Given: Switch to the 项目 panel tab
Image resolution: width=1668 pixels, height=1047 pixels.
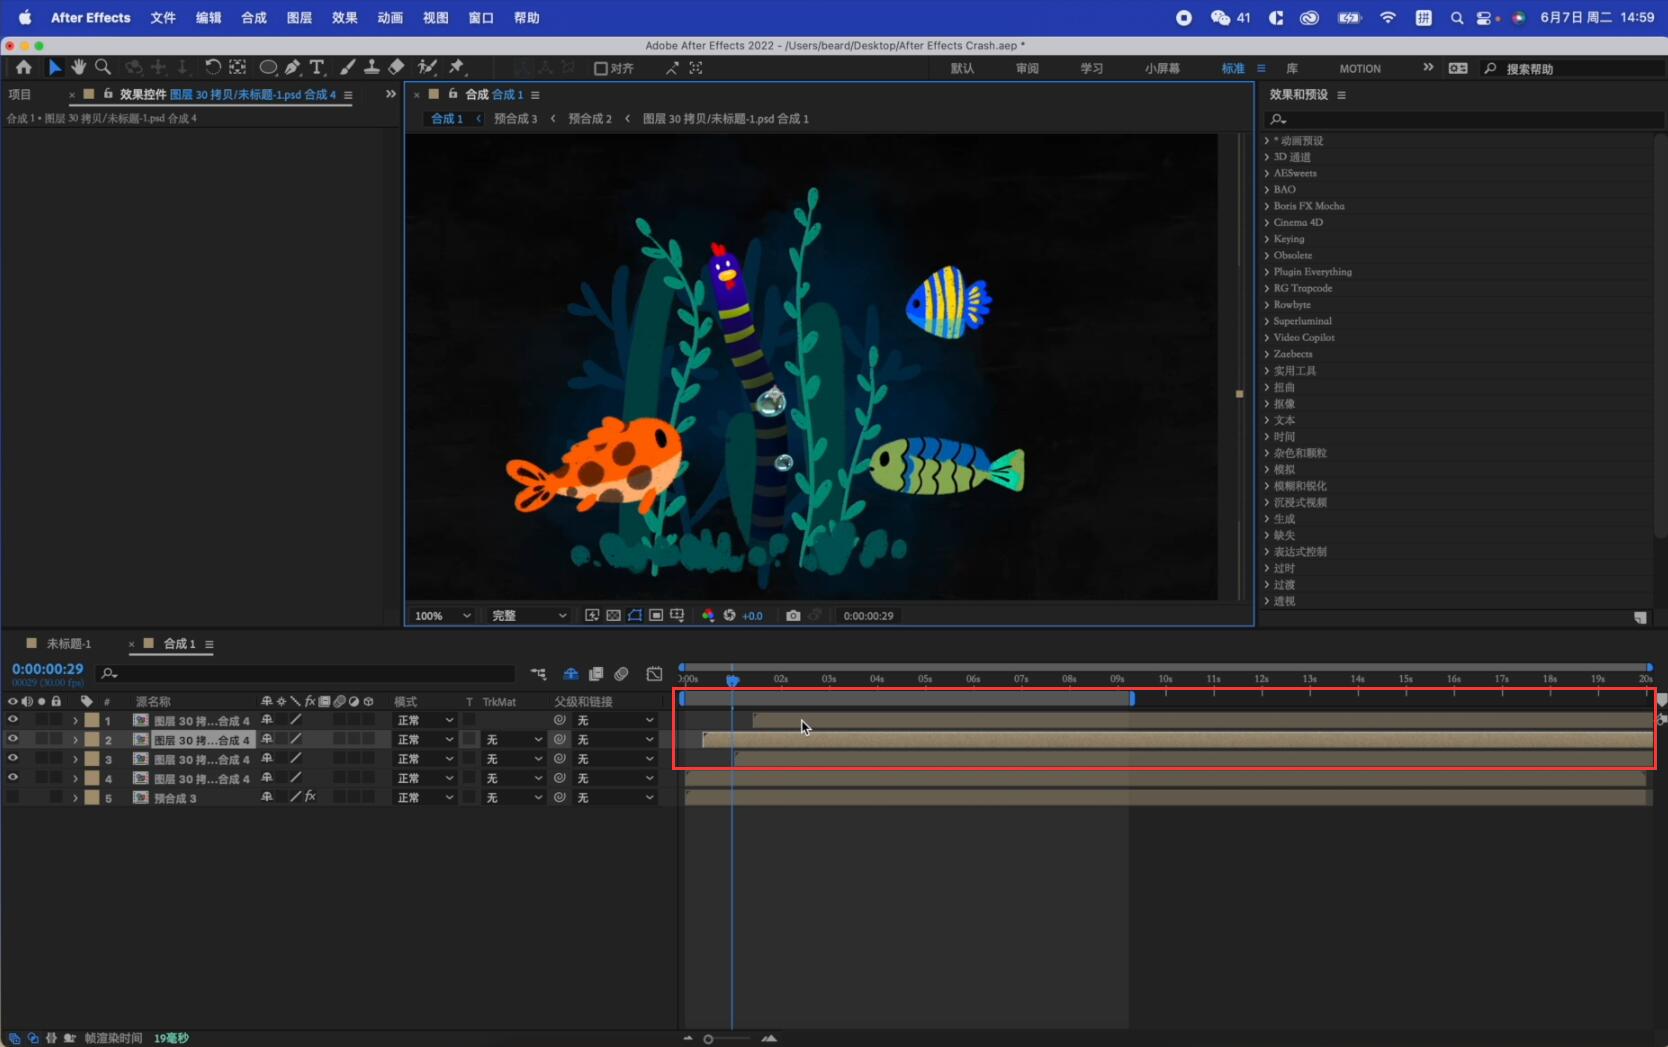Looking at the screenshot, I should pyautogui.click(x=19, y=94).
